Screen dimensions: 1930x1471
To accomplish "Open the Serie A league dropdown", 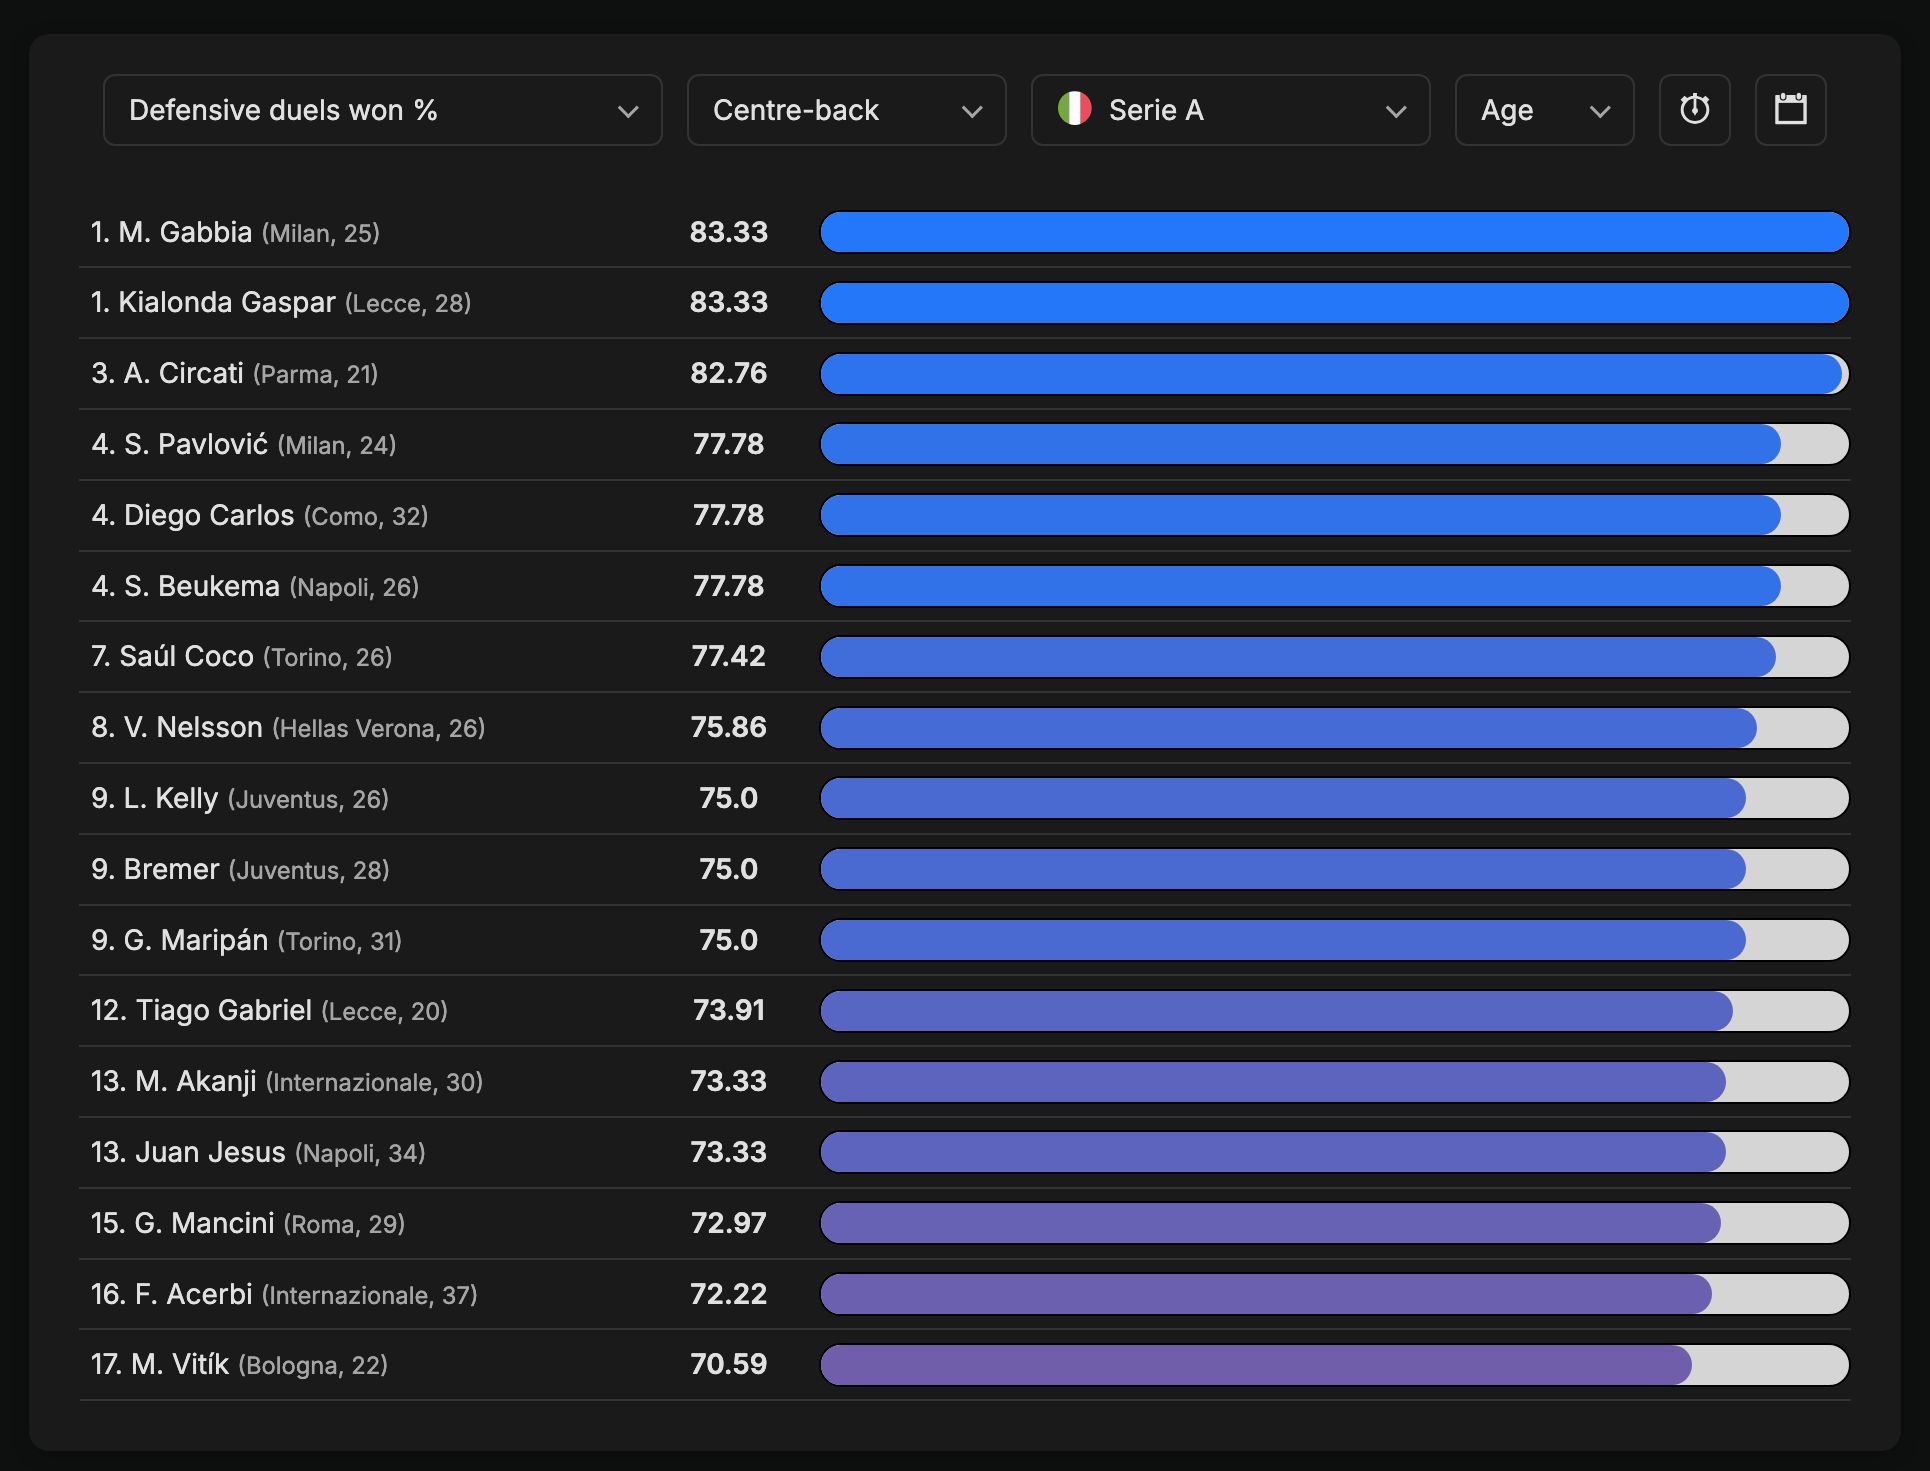I will coord(1230,110).
